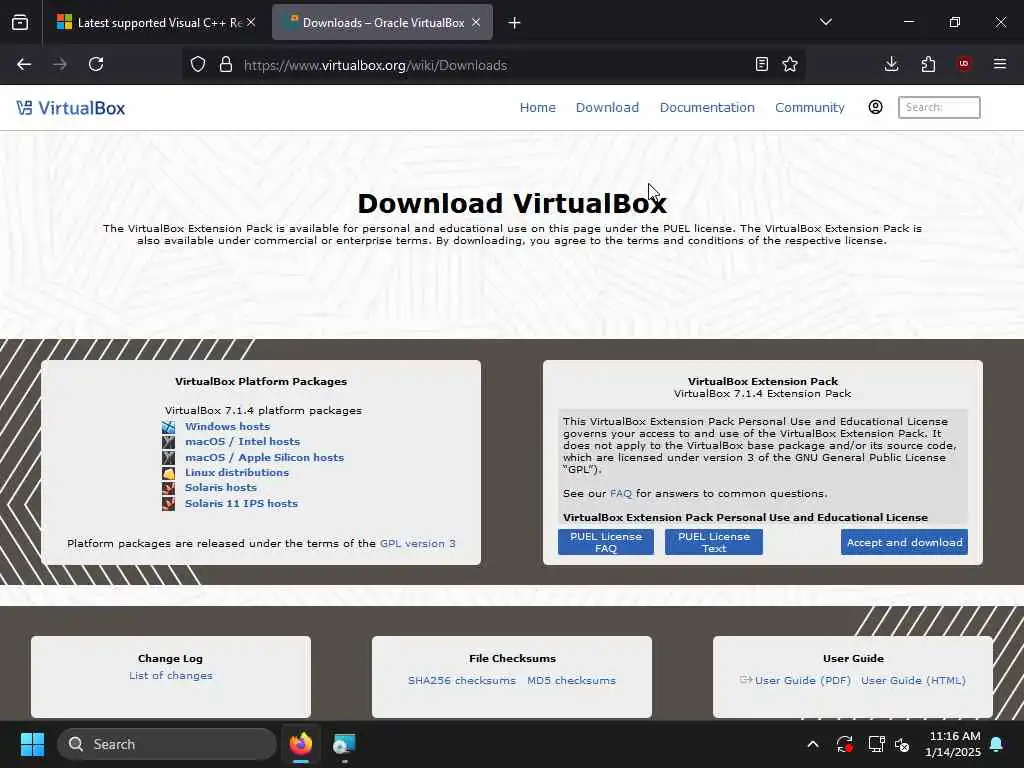Open a new tab with the plus icon

(515, 23)
